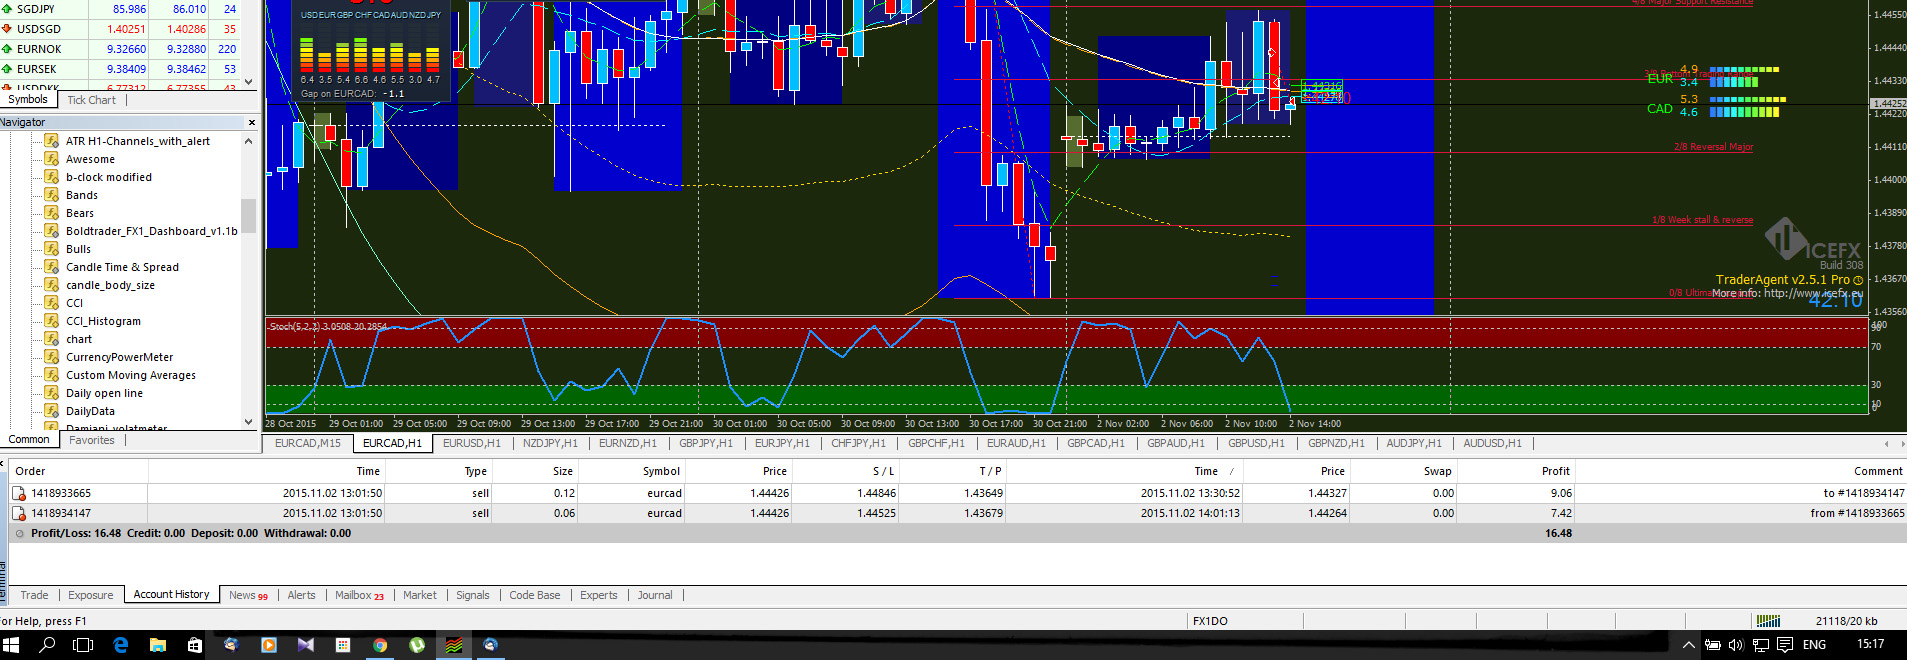Click the MetaTrader taskbar icon
The height and width of the screenshot is (660, 1907).
pyautogui.click(x=454, y=645)
